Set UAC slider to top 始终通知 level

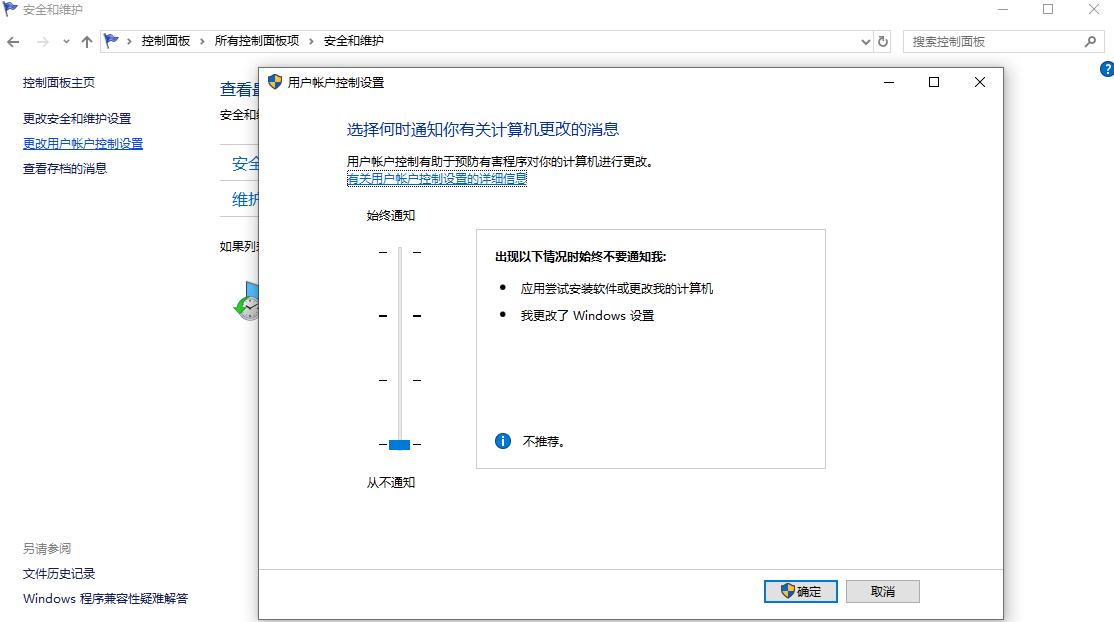coord(400,252)
